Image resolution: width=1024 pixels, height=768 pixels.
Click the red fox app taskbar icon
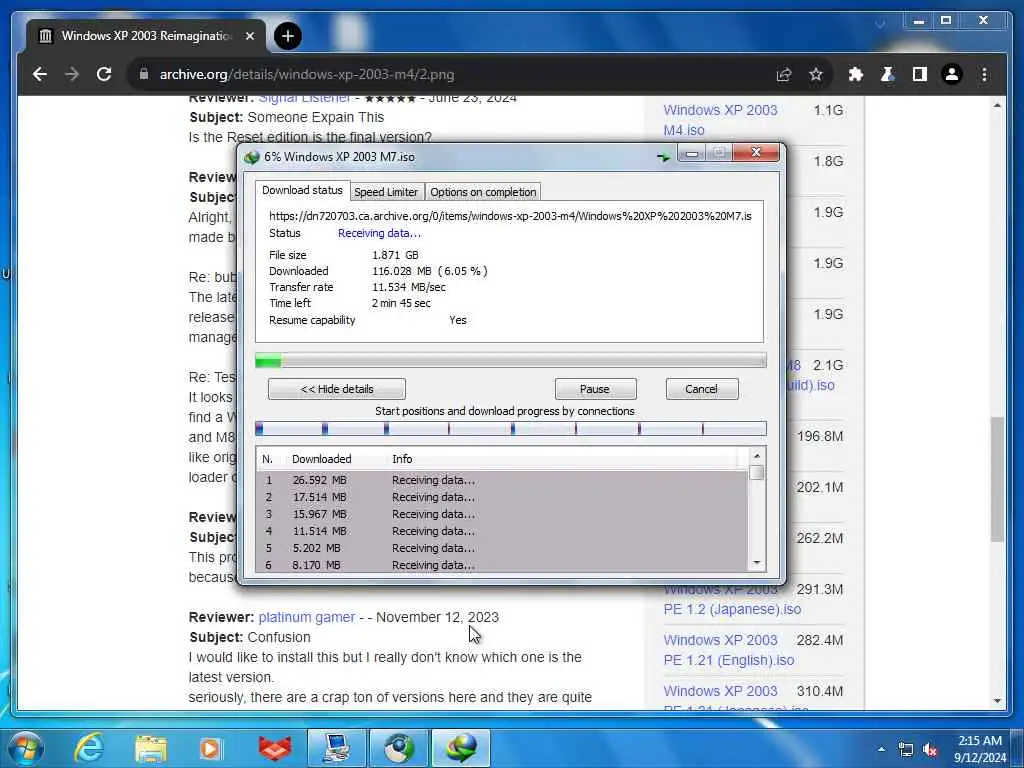tap(275, 748)
